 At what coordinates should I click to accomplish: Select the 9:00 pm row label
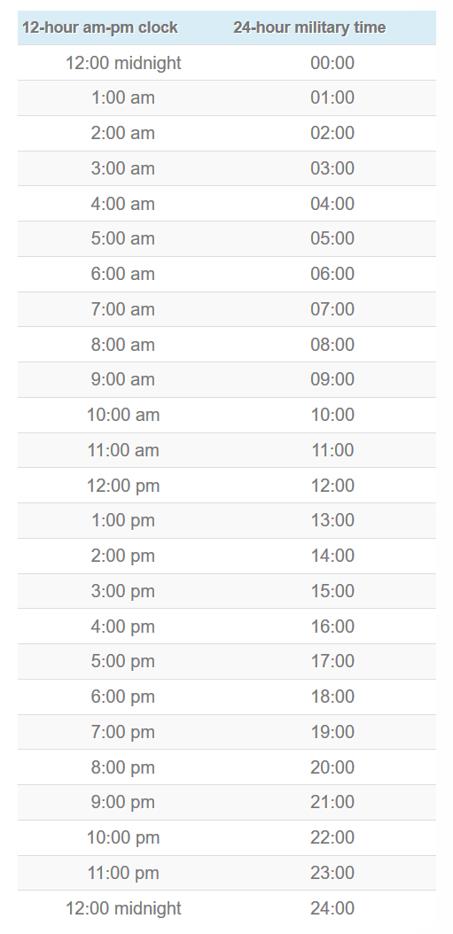coord(123,802)
